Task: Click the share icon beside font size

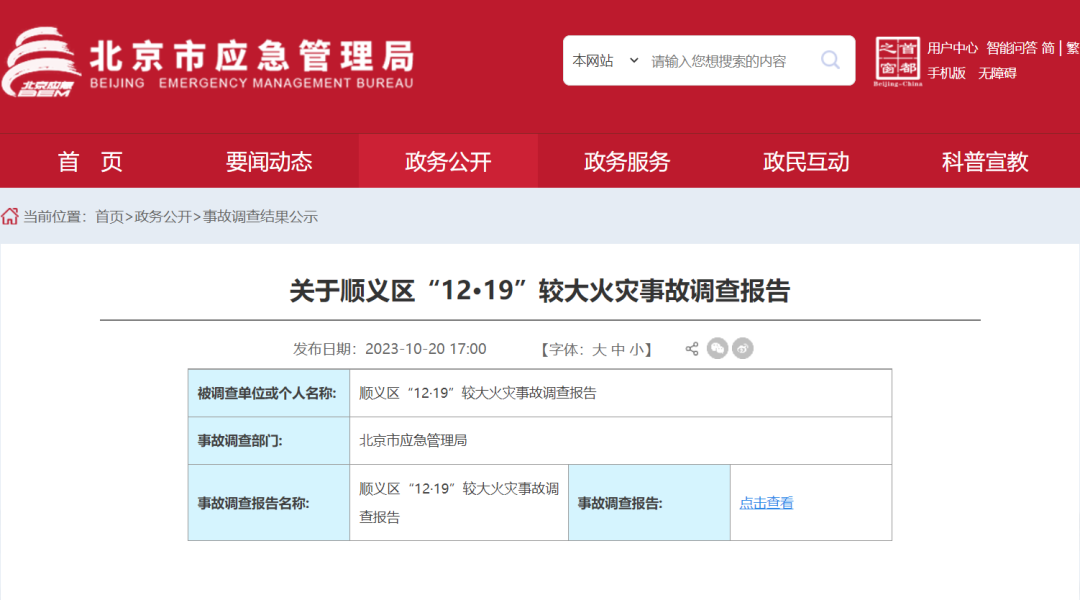Action: (x=692, y=349)
